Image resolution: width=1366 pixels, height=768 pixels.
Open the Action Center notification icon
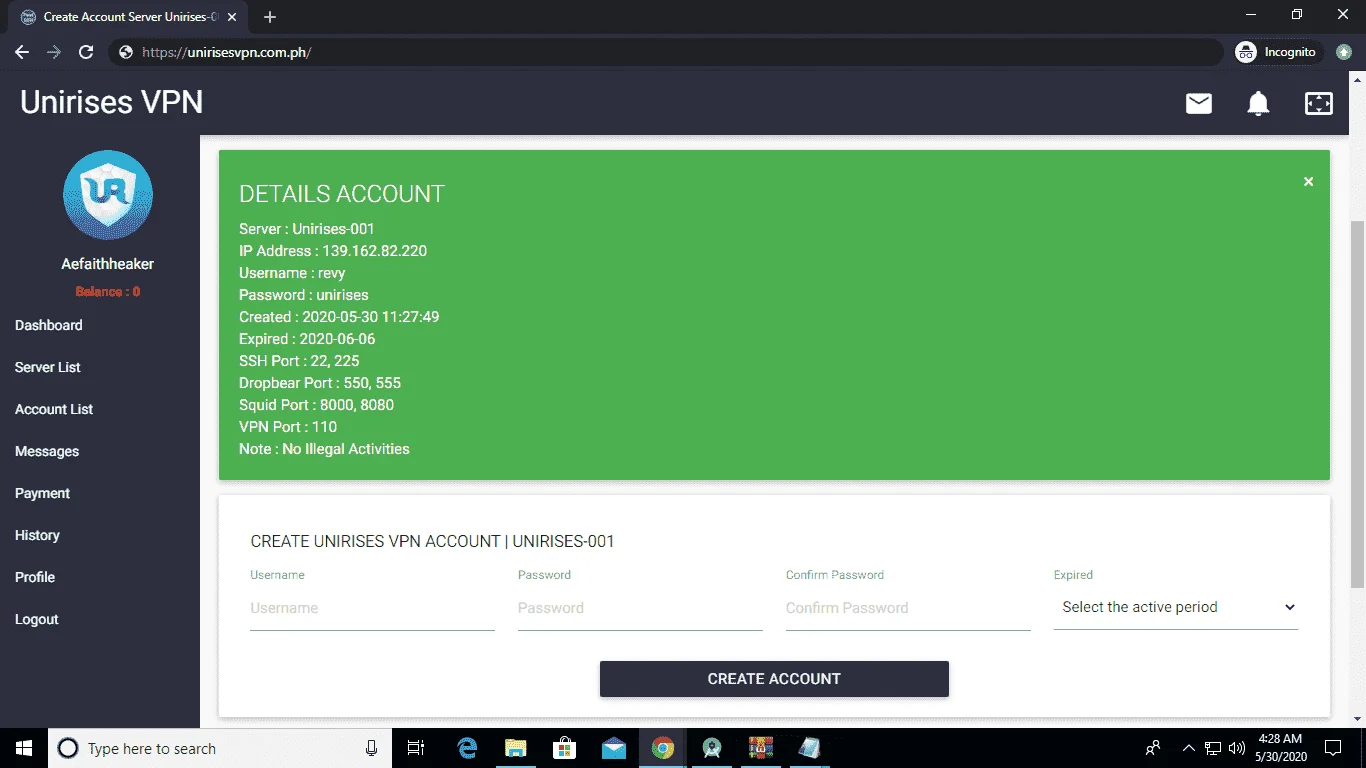[x=1333, y=748]
